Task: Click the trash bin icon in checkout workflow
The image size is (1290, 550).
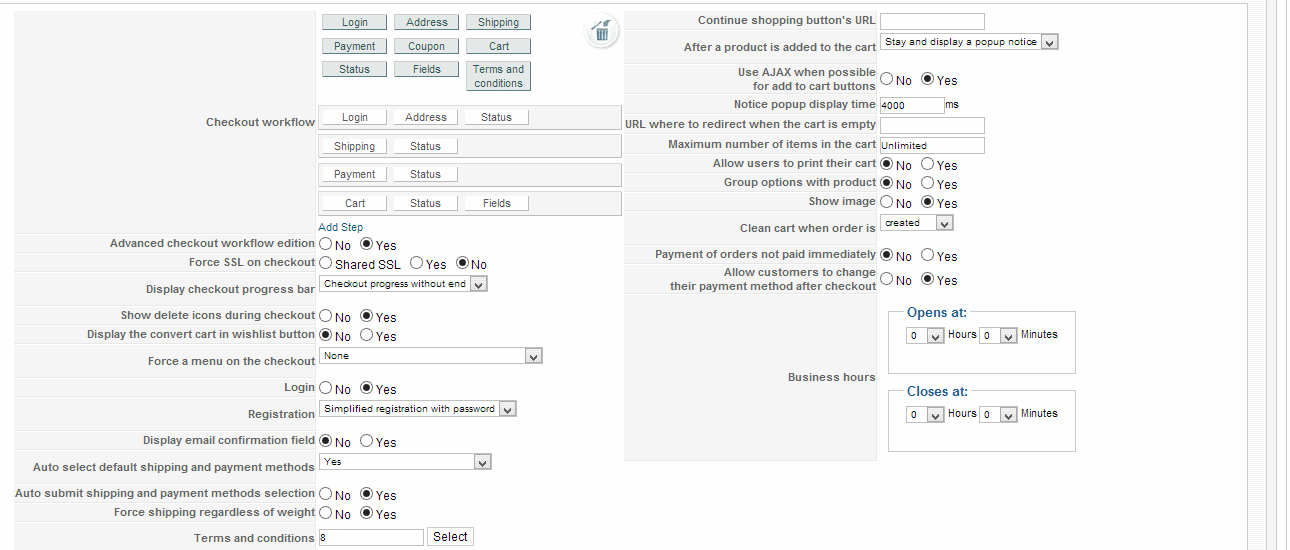Action: click(601, 32)
